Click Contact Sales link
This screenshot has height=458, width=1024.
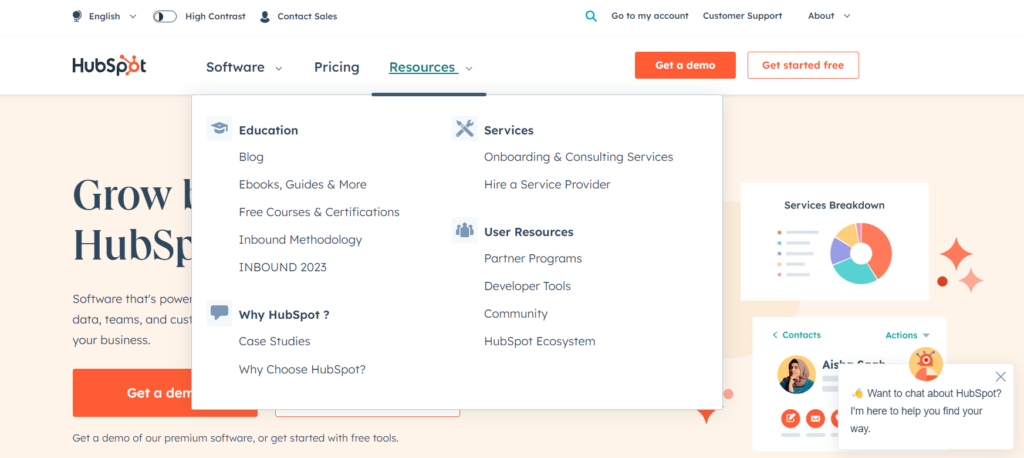[307, 16]
